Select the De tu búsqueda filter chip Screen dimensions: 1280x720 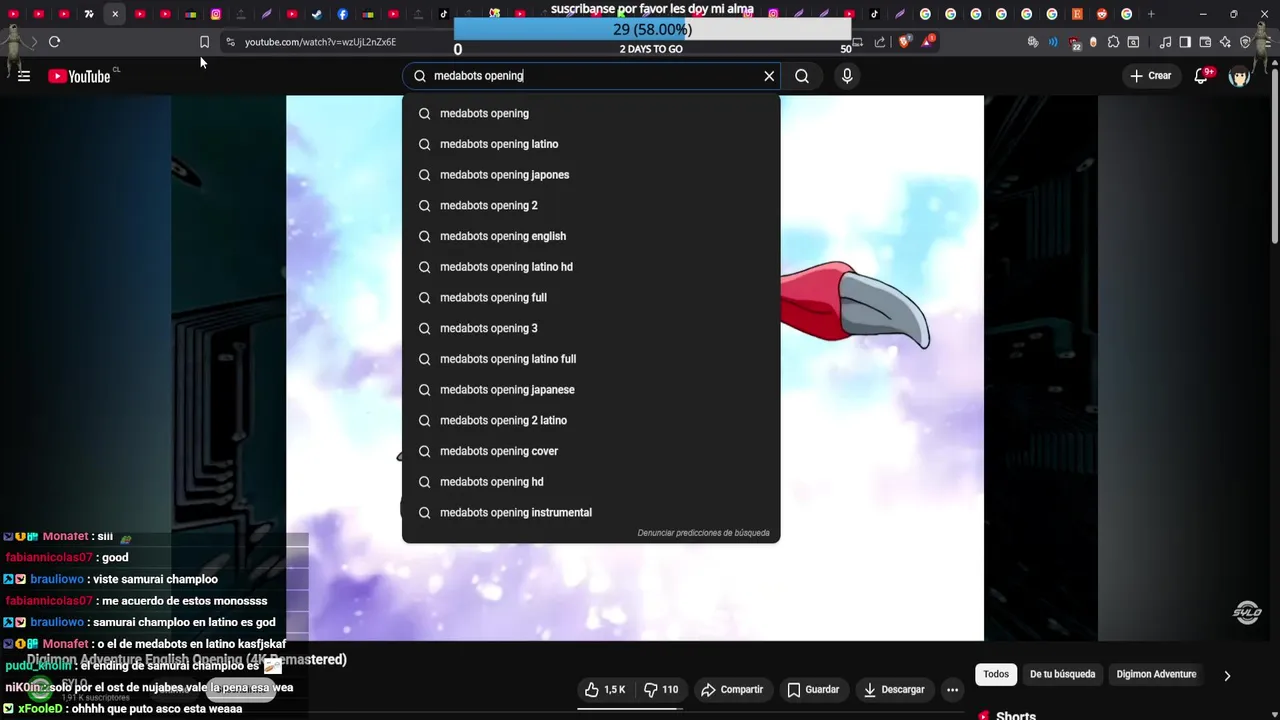(x=1062, y=674)
